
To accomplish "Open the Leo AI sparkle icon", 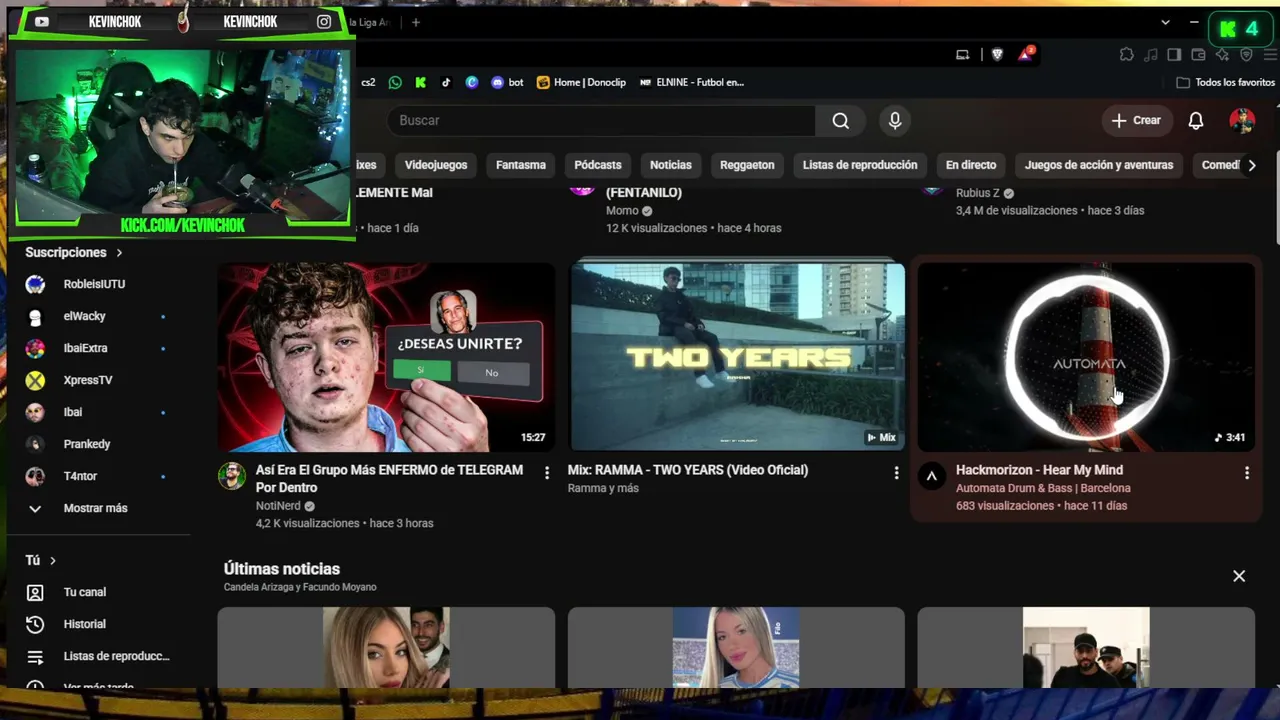I will 1222,54.
